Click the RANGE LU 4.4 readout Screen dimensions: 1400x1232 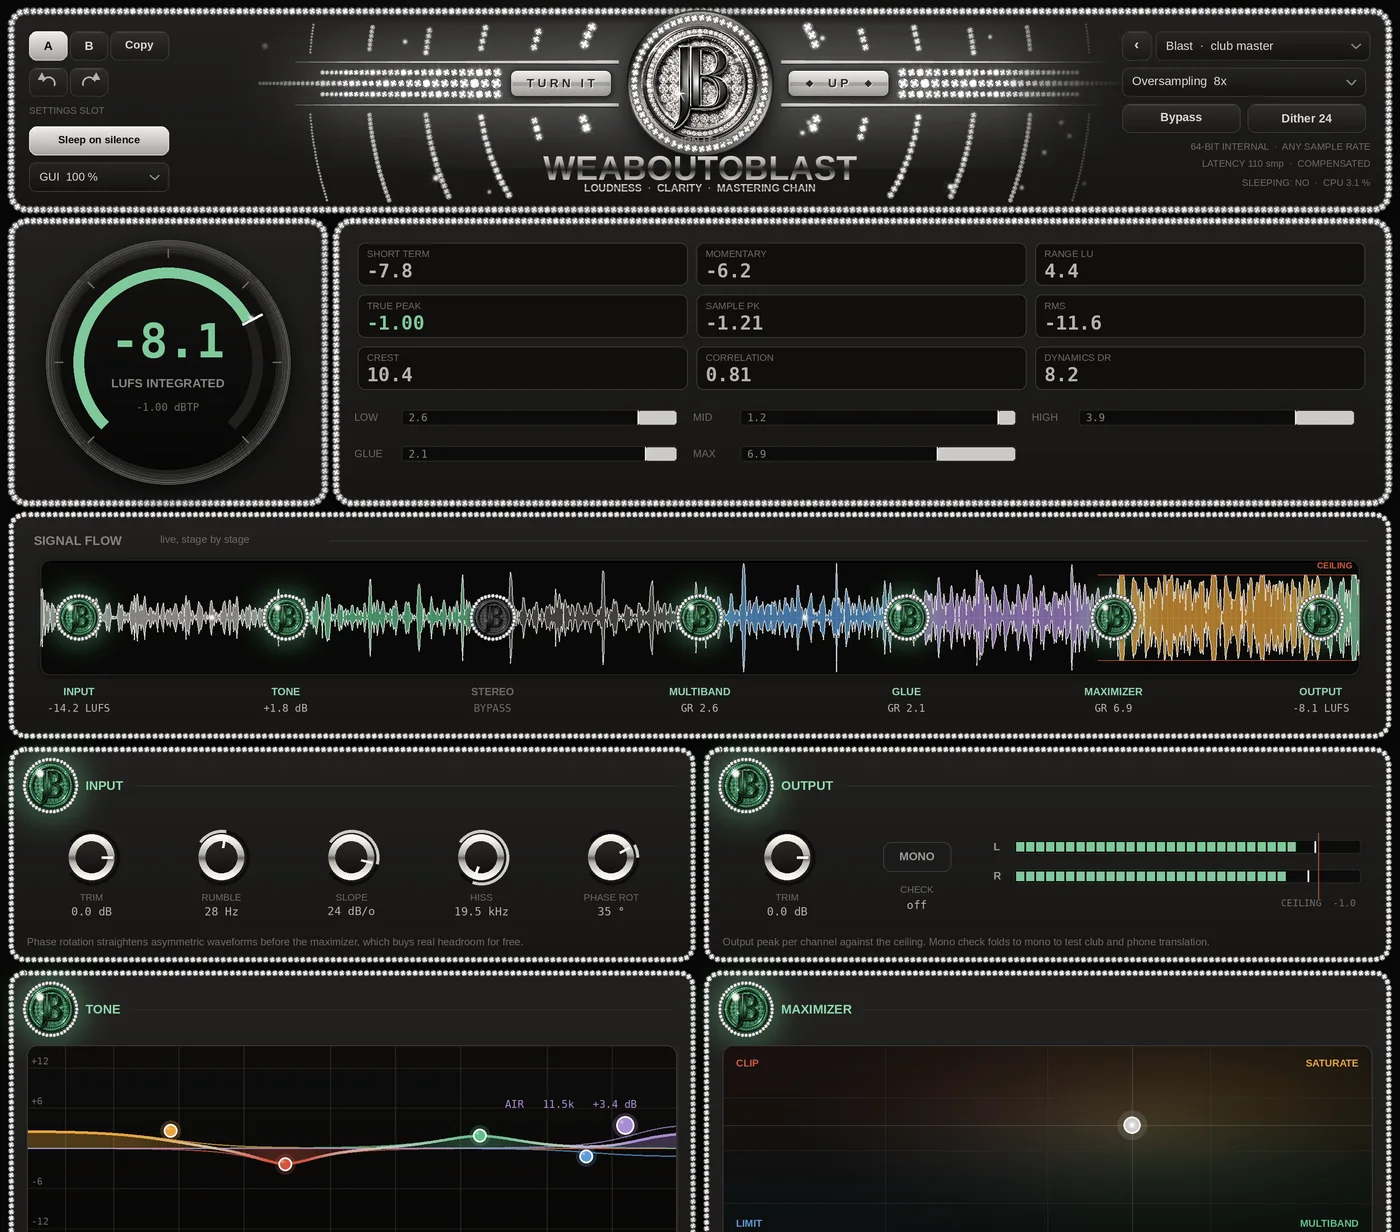tap(1200, 264)
